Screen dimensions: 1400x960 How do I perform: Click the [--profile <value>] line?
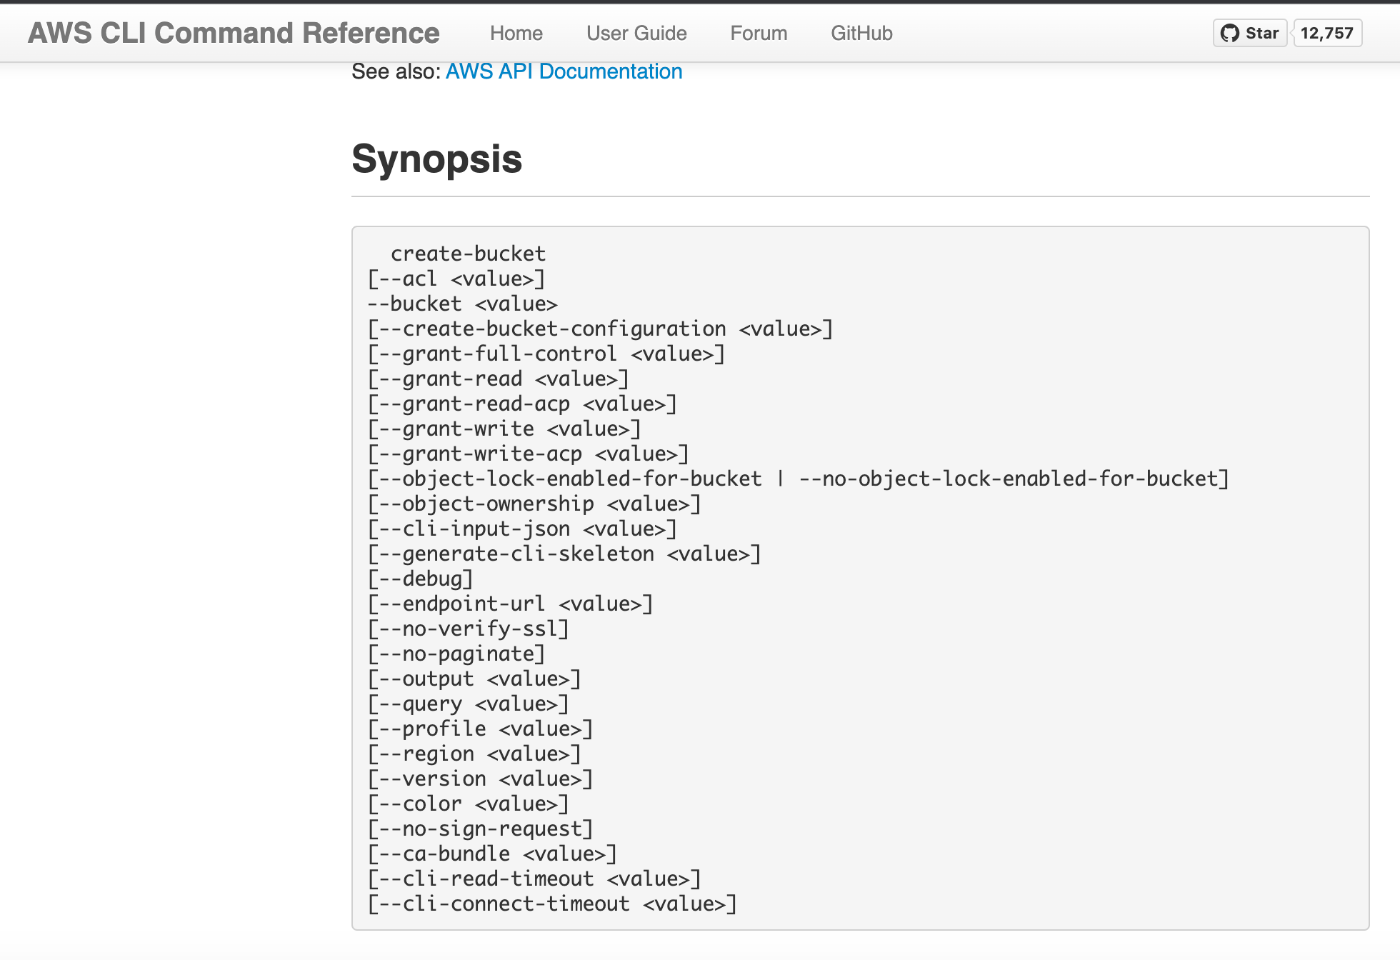(x=480, y=729)
